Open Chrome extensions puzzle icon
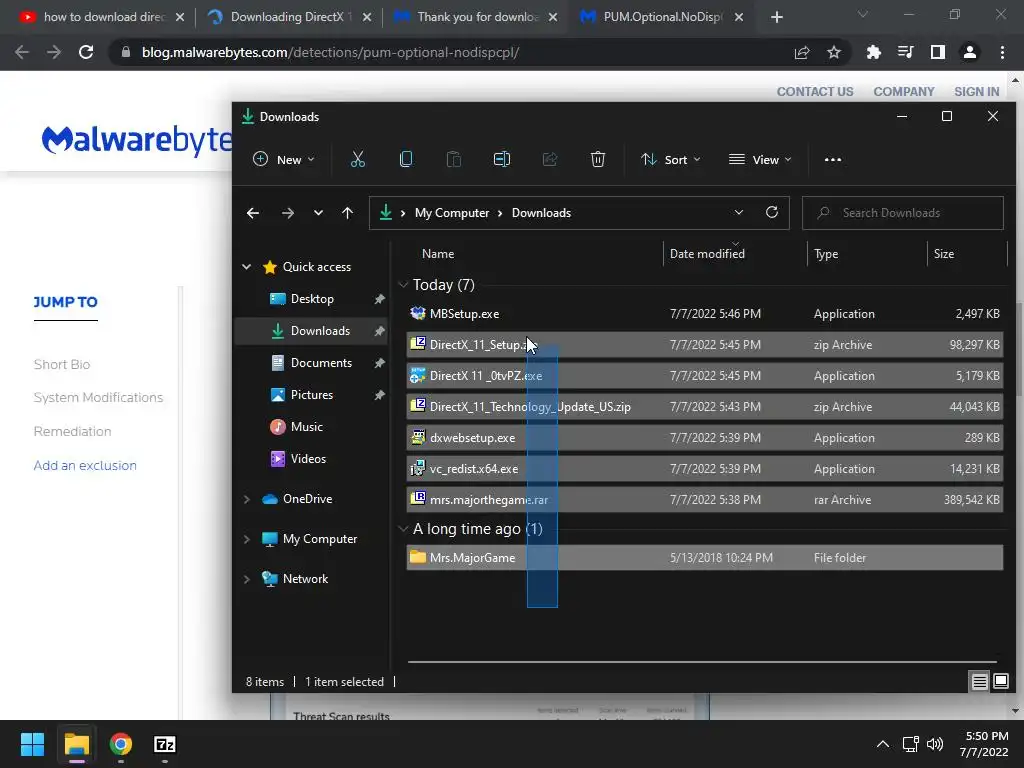This screenshot has height=768, width=1024. 873,52
